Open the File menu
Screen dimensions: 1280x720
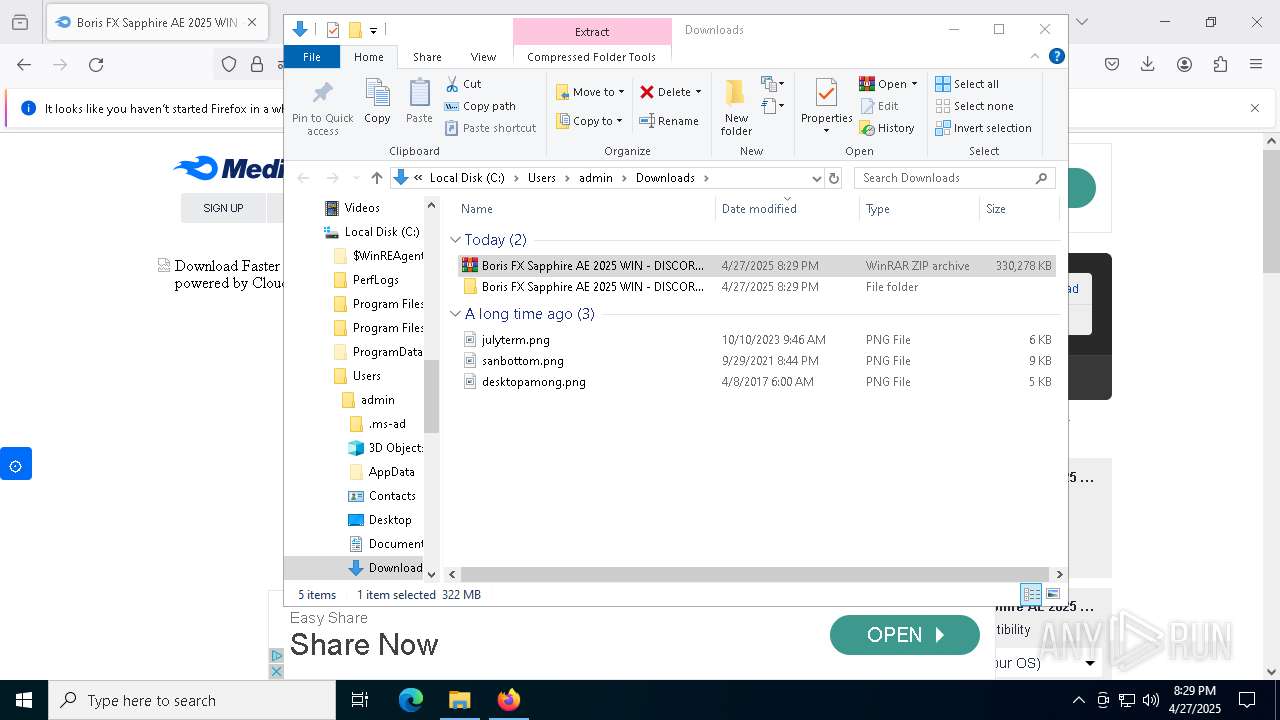[x=312, y=57]
